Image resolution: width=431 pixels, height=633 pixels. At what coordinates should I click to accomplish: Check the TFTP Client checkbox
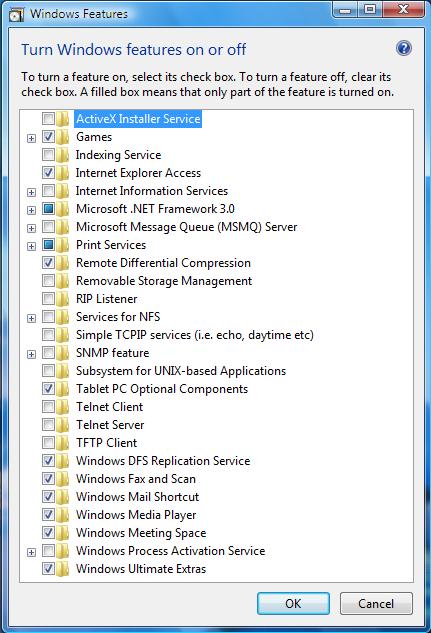[x=48, y=442]
